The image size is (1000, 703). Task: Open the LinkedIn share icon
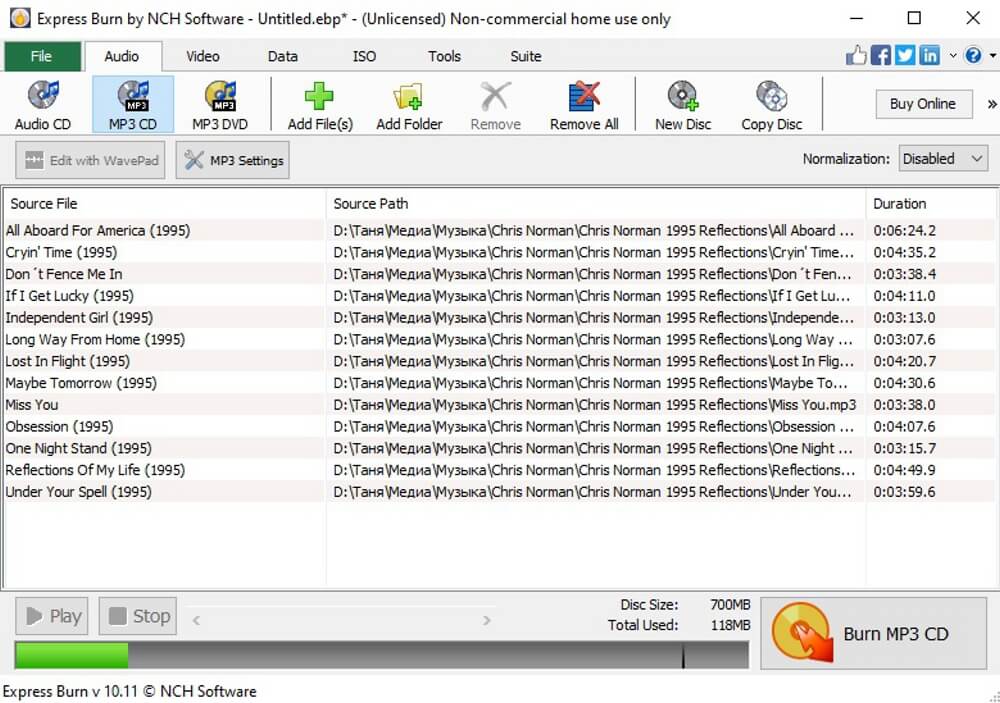[x=929, y=56]
